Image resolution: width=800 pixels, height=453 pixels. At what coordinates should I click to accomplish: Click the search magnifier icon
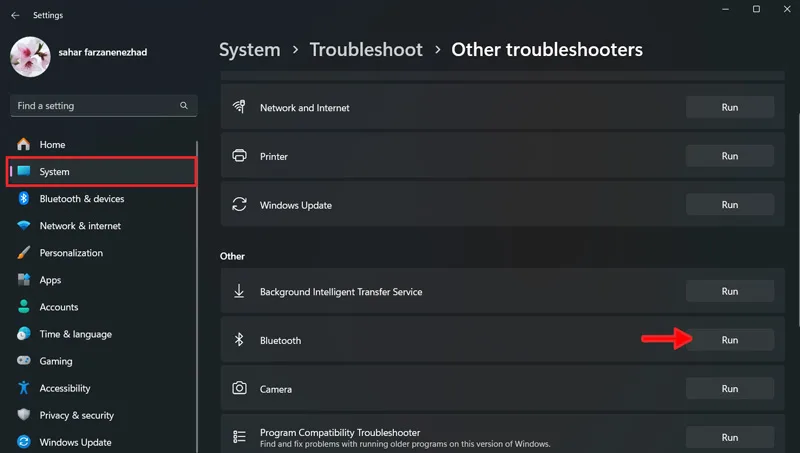tap(184, 106)
